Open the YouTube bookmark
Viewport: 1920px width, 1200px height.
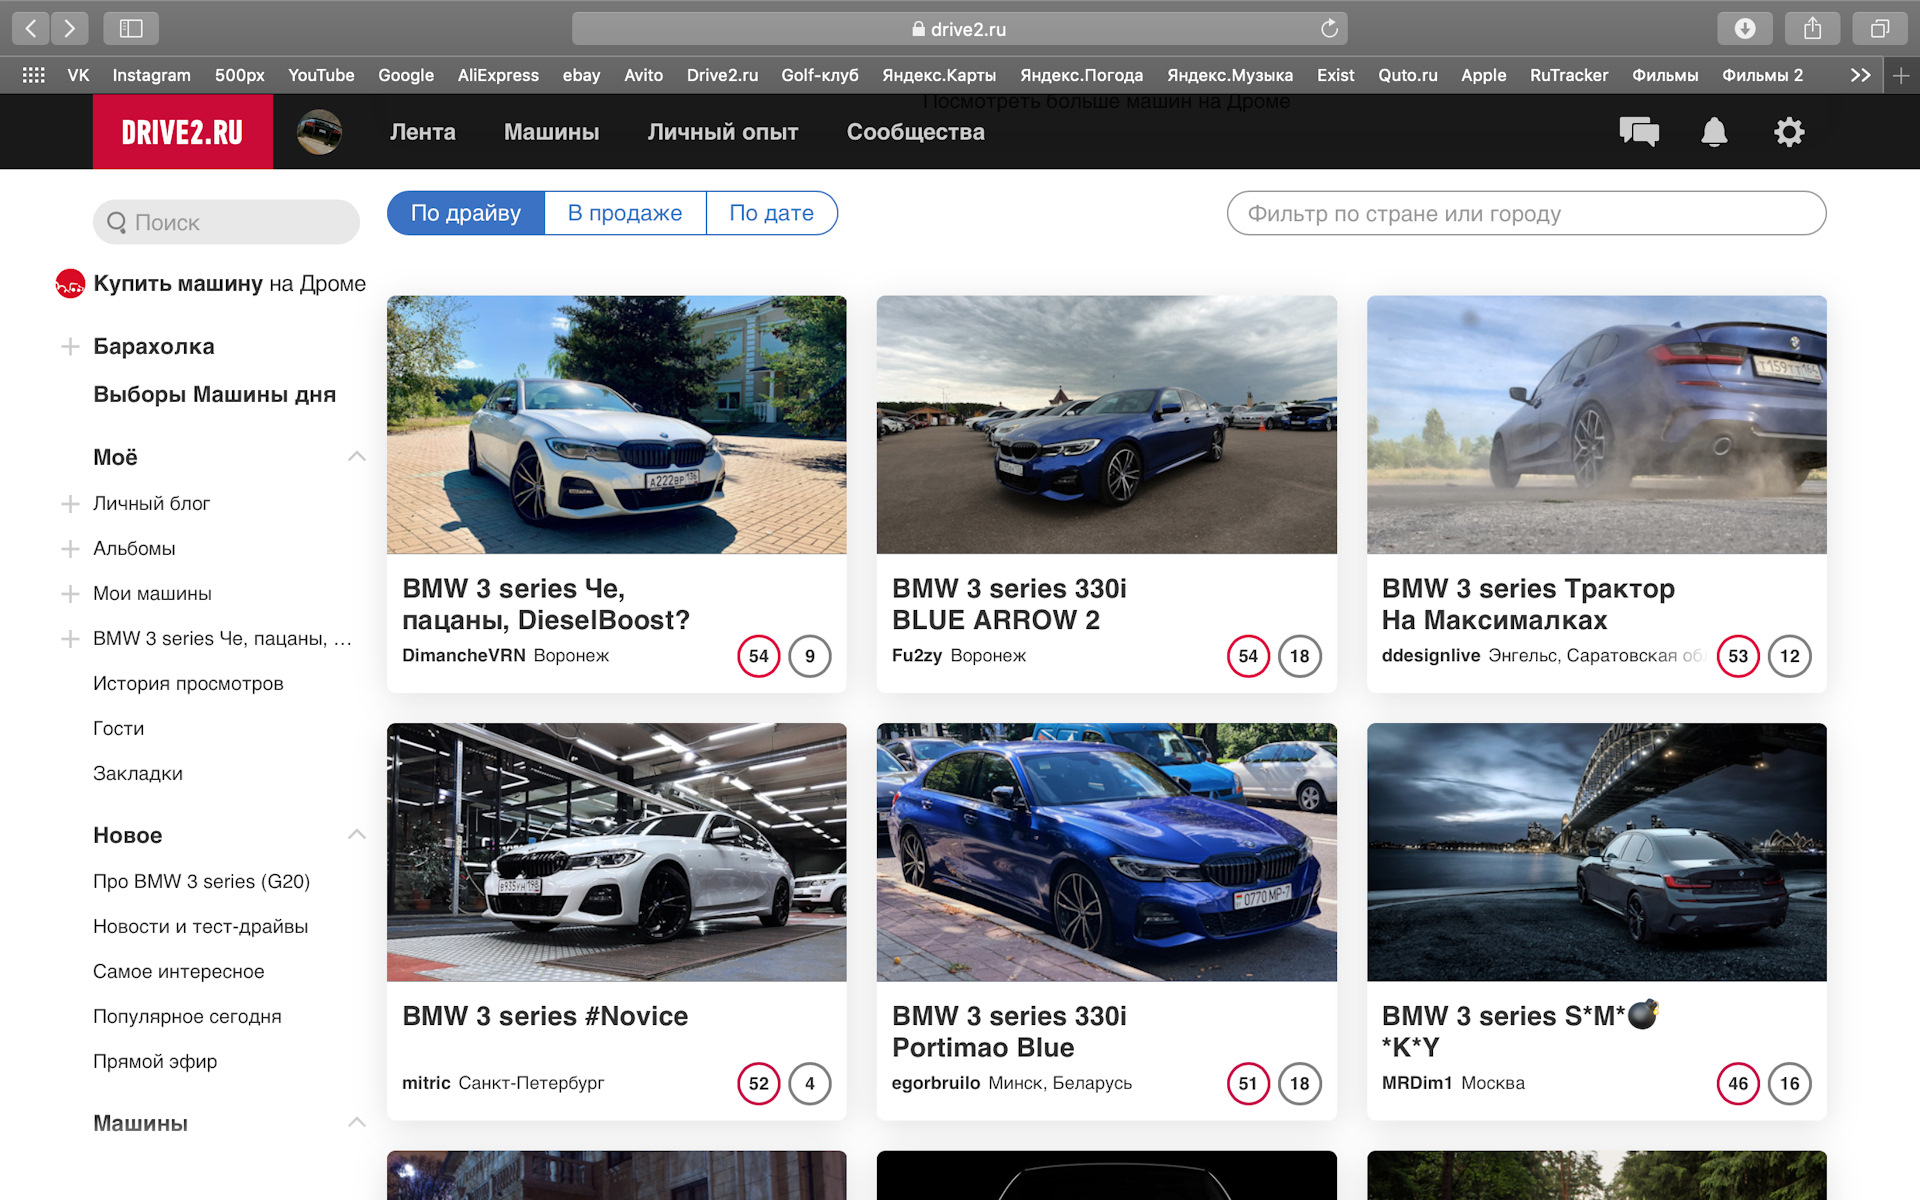321,75
